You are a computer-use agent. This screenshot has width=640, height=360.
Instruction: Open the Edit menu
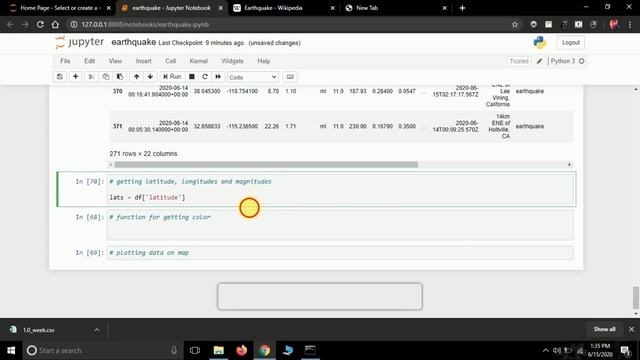pos(89,61)
